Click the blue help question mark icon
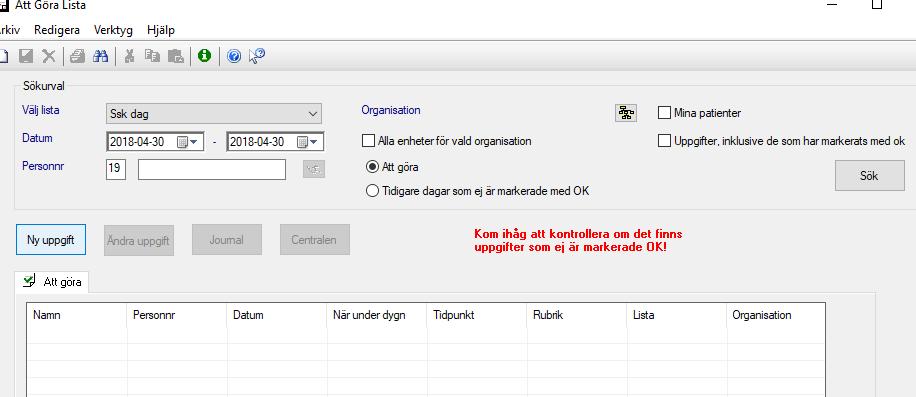Screen dimensions: 916x397 (234, 56)
